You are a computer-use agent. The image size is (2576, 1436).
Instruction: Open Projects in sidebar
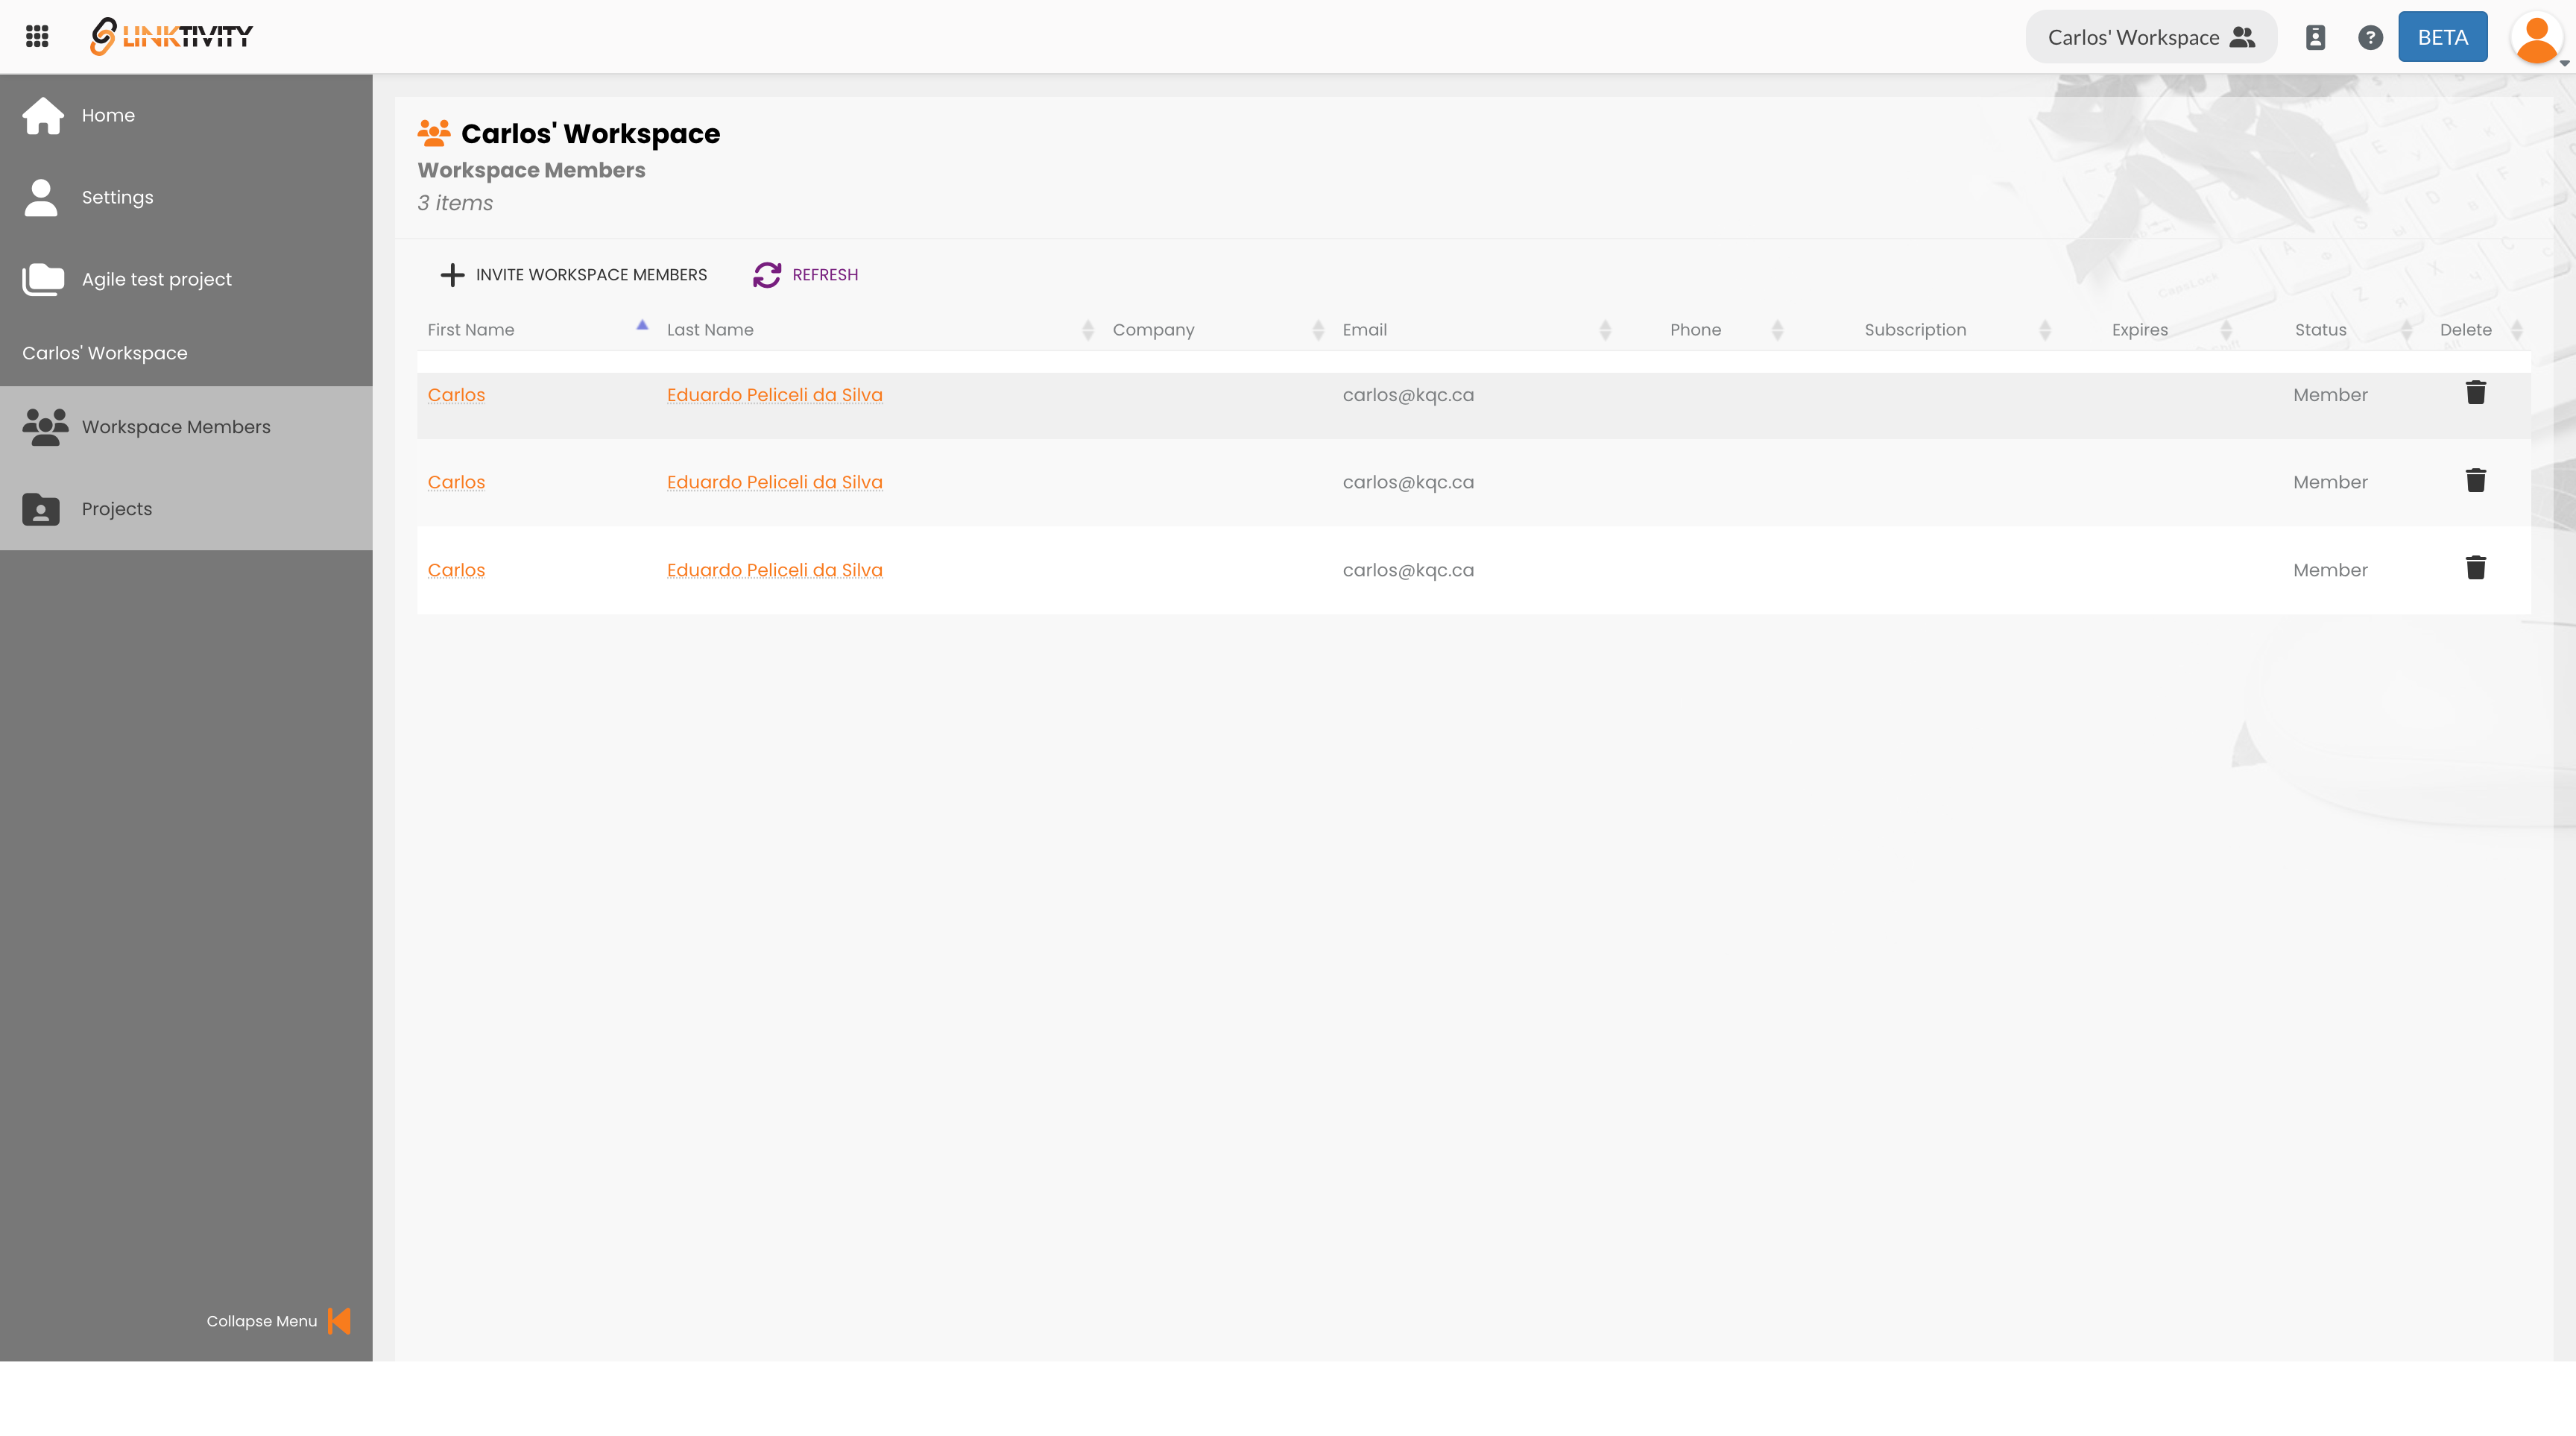pyautogui.click(x=186, y=509)
